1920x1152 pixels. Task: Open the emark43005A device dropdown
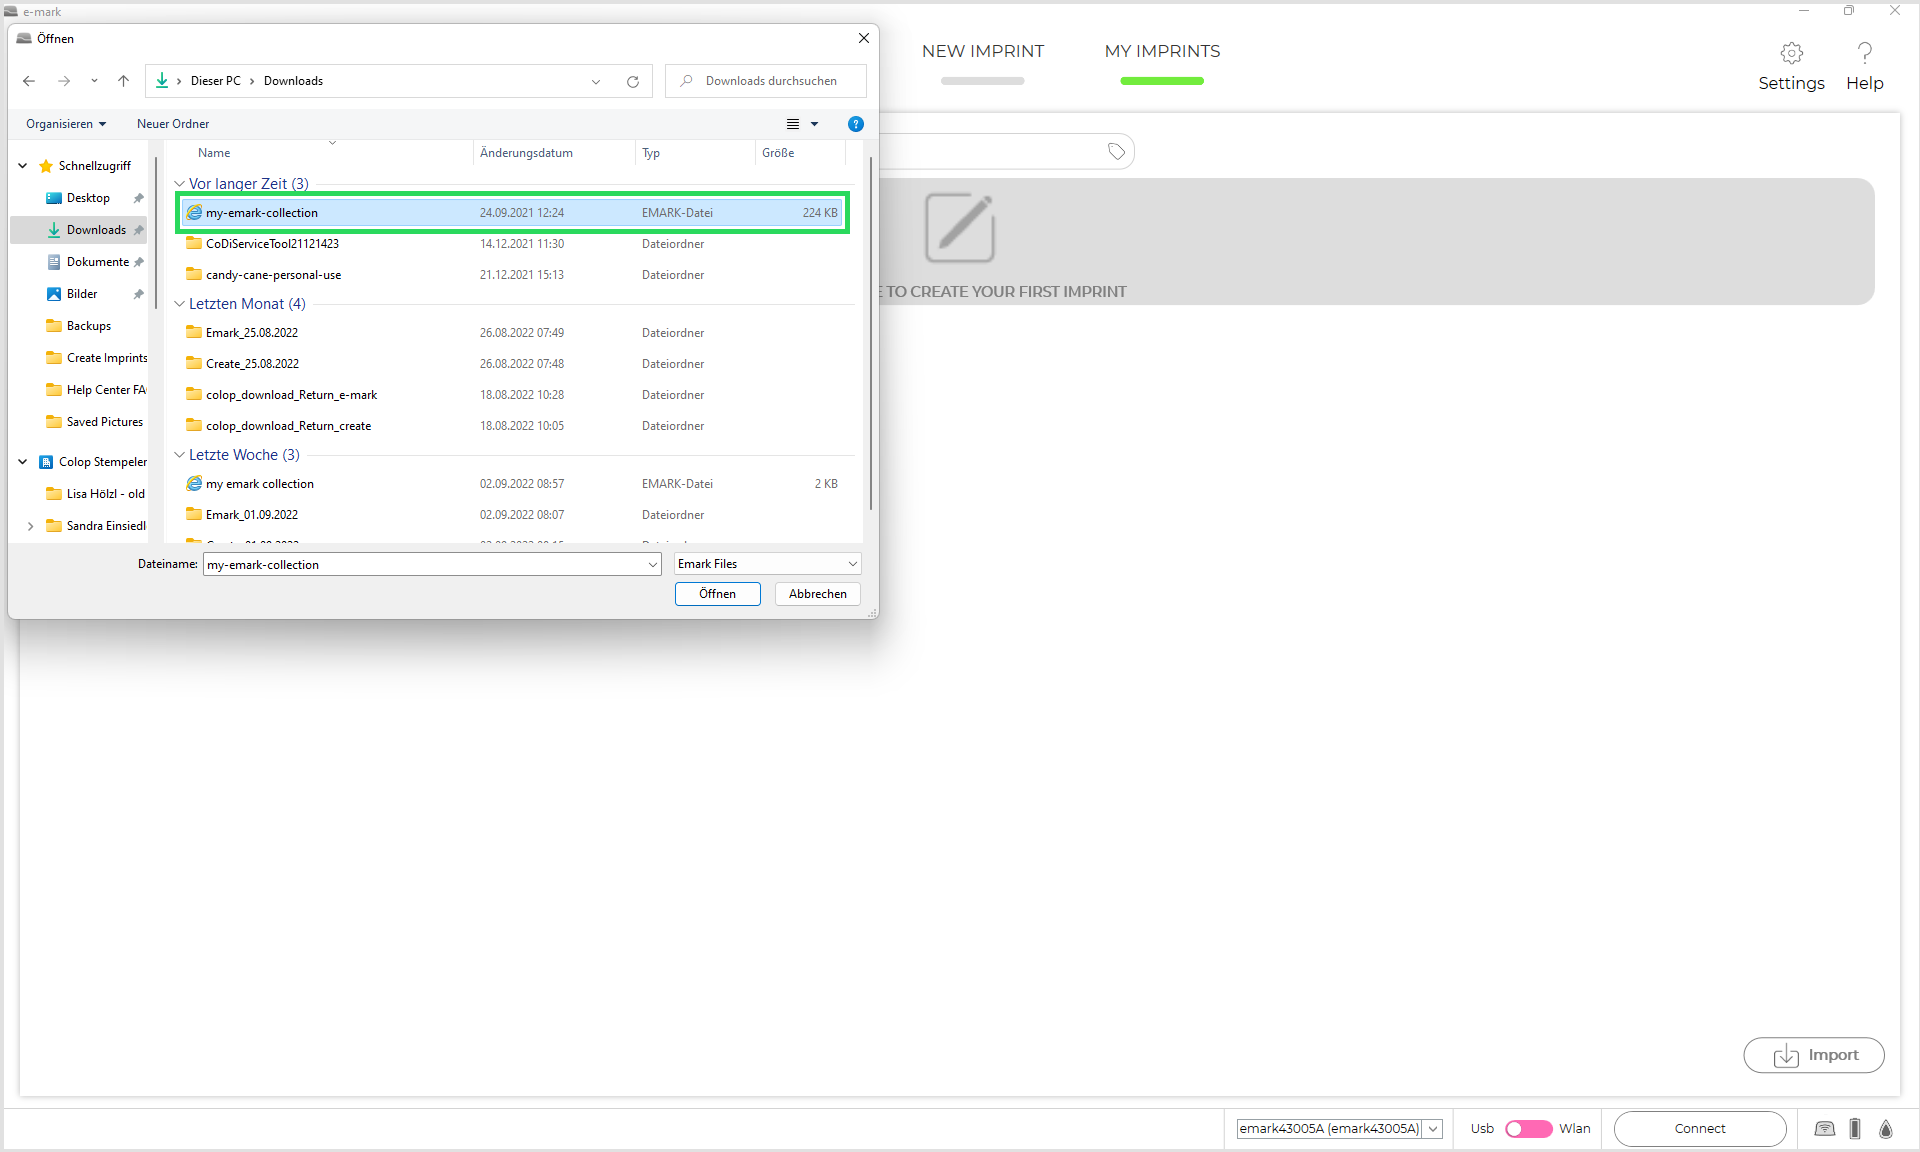1433,1129
